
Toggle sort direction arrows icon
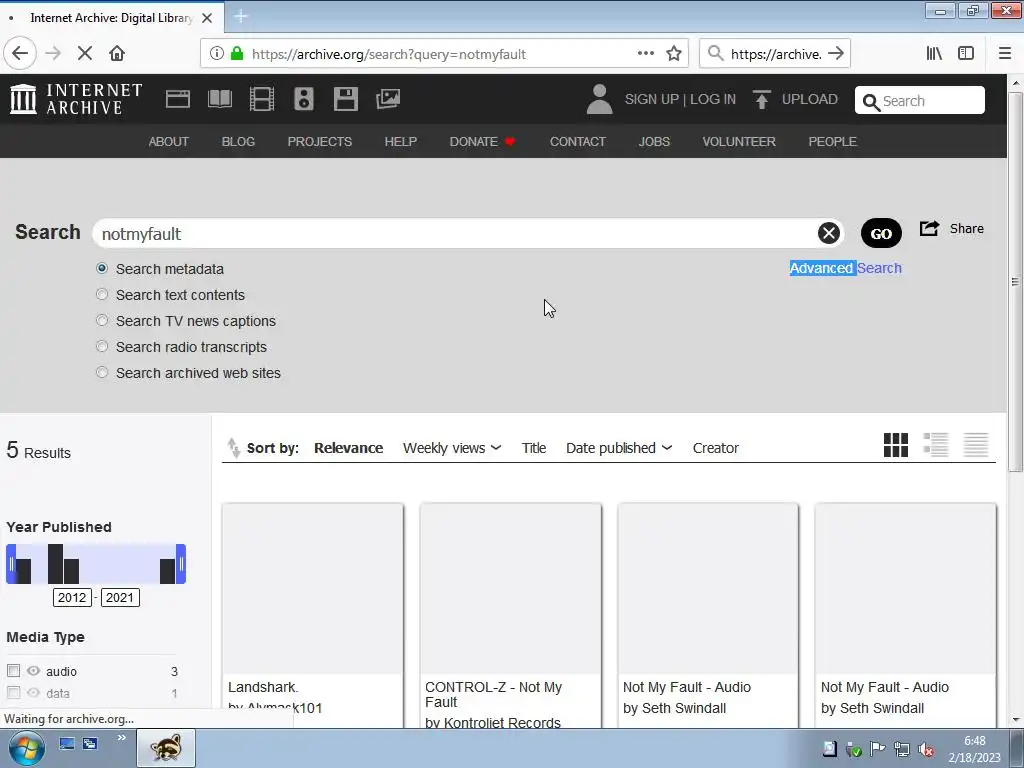point(233,448)
